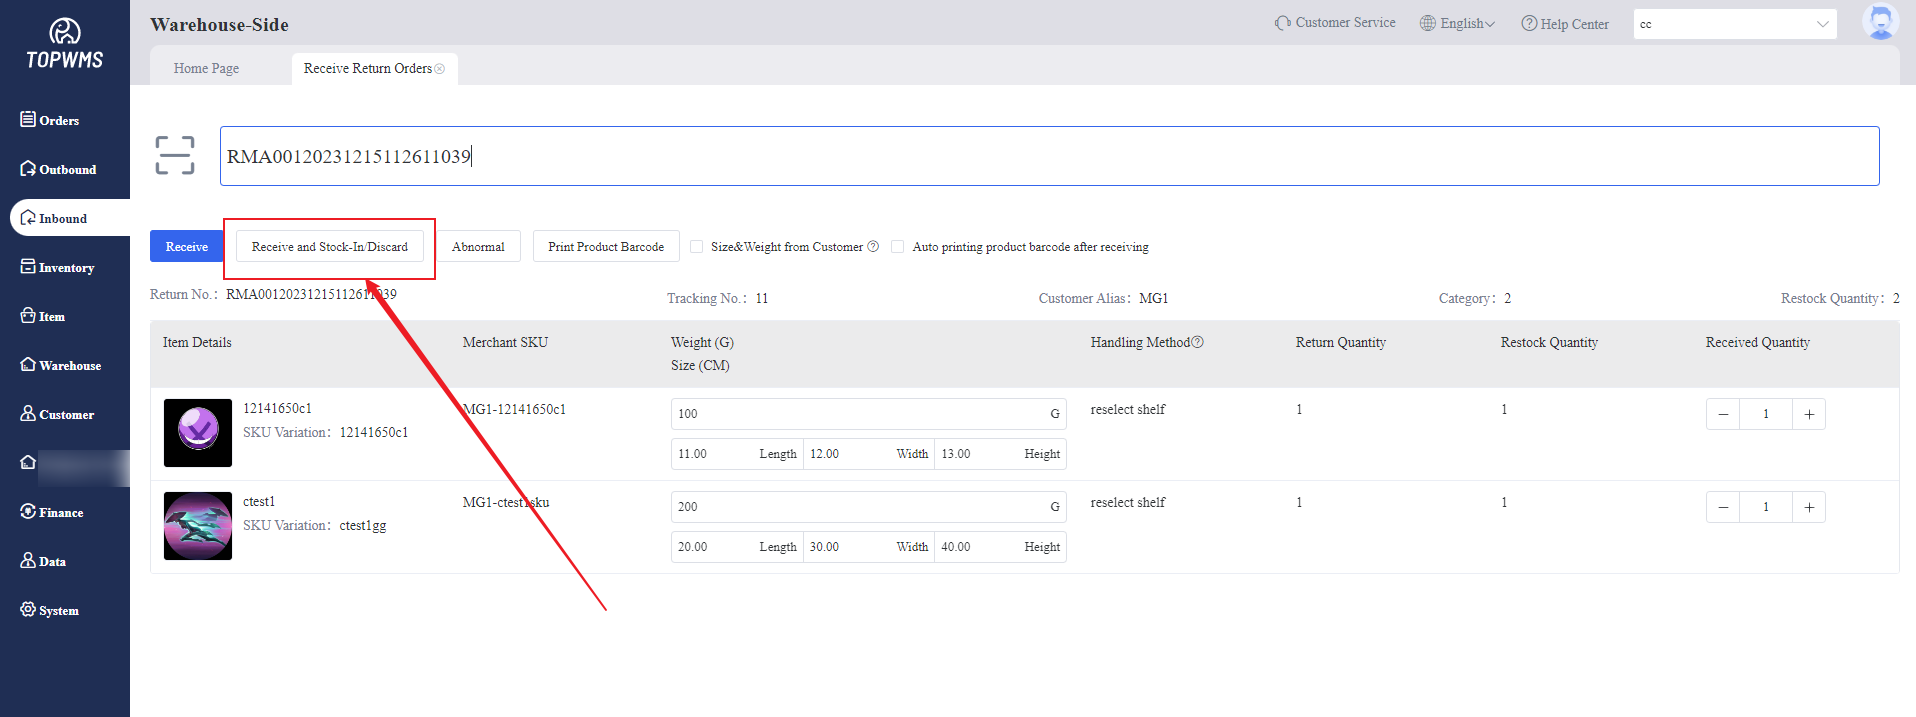Click the blue Receive button
Image resolution: width=1916 pixels, height=717 pixels.
(x=186, y=247)
